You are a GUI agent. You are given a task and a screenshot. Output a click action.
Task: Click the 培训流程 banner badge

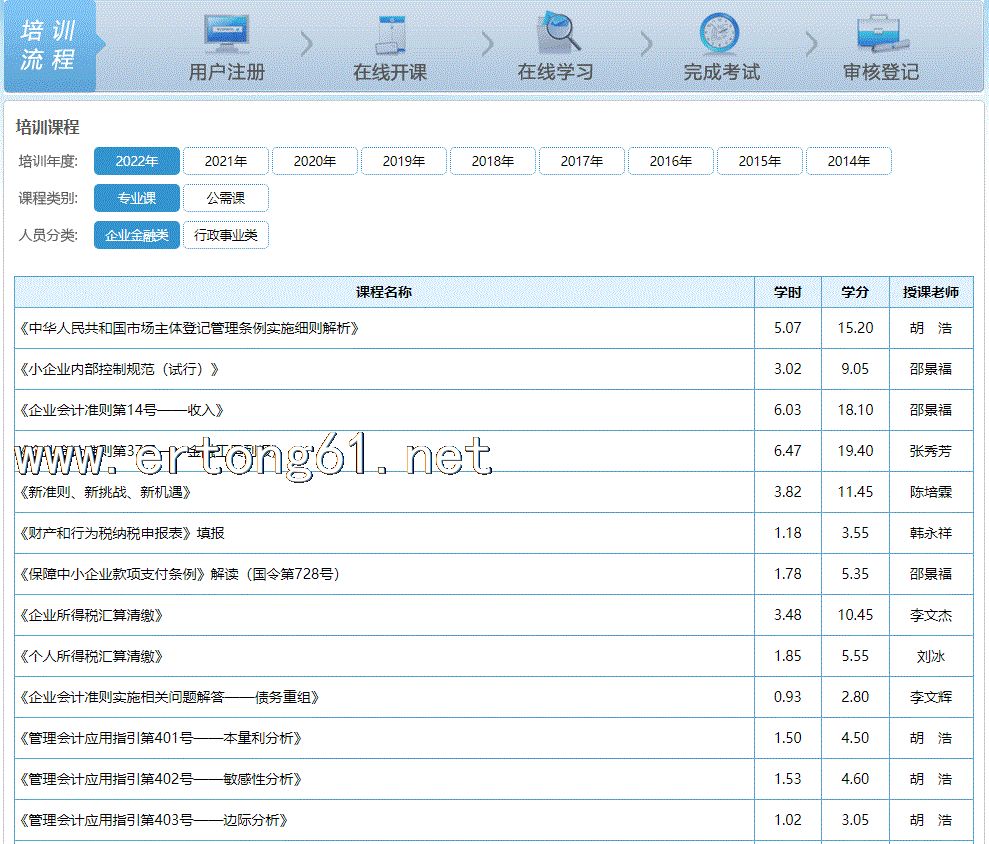[x=49, y=47]
